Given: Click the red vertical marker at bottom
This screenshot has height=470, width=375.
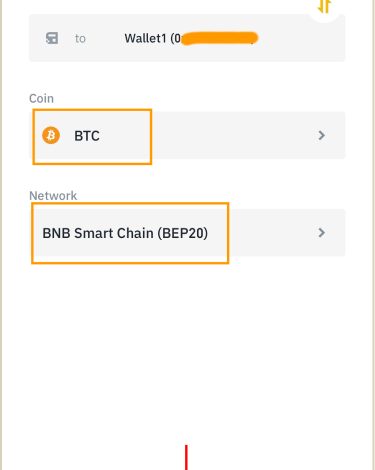Looking at the screenshot, I should 186,457.
